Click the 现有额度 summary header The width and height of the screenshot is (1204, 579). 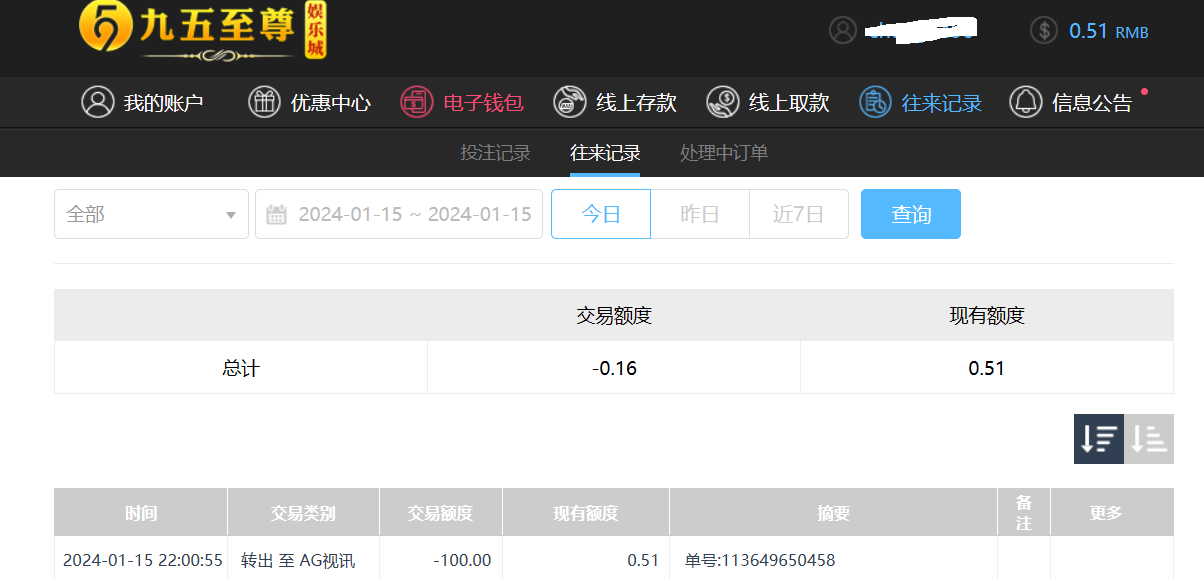point(987,316)
